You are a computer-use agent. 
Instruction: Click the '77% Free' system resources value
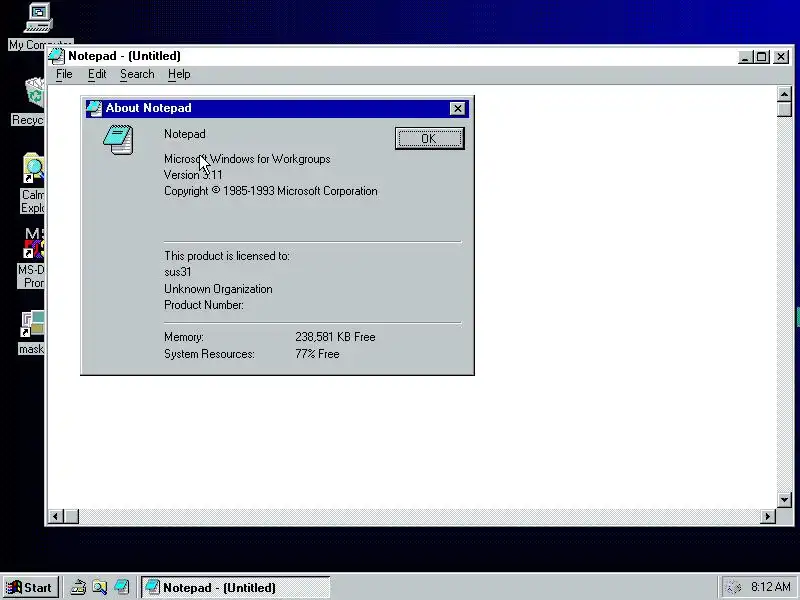pos(317,354)
